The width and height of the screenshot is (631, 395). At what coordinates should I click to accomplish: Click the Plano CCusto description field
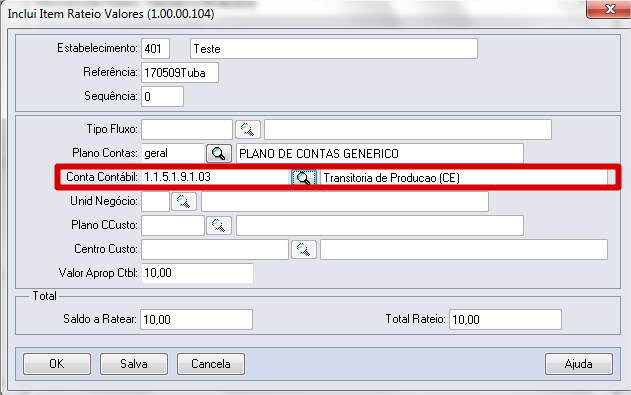click(379, 225)
